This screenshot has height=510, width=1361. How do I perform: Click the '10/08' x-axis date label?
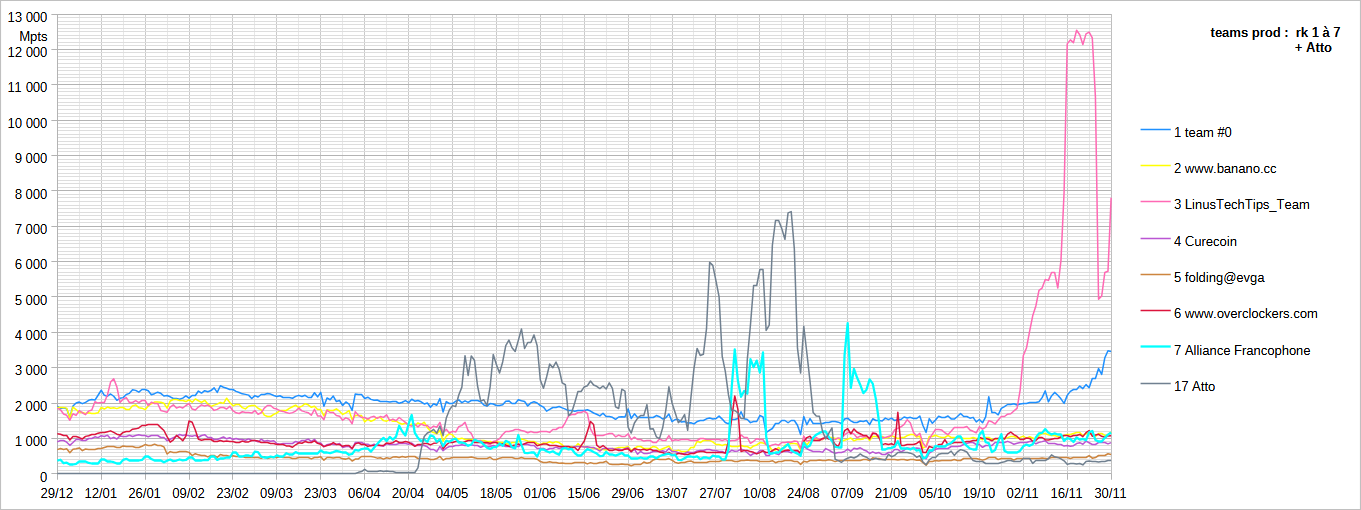[x=760, y=493]
